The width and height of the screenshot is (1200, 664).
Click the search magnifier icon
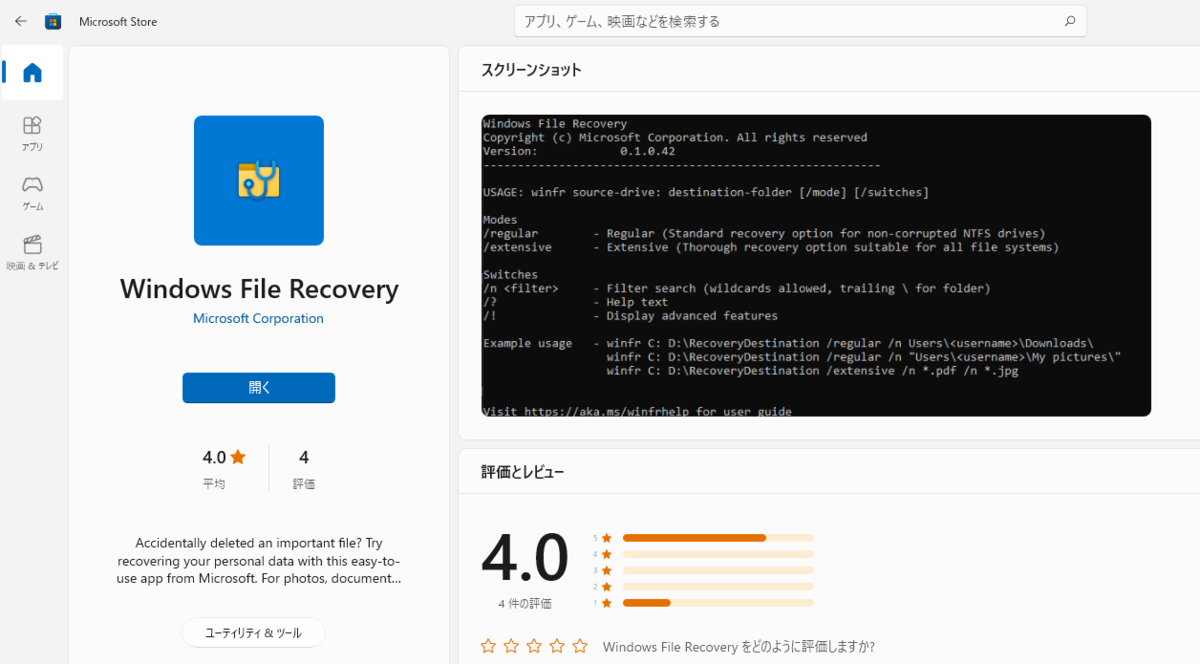pyautogui.click(x=1069, y=21)
